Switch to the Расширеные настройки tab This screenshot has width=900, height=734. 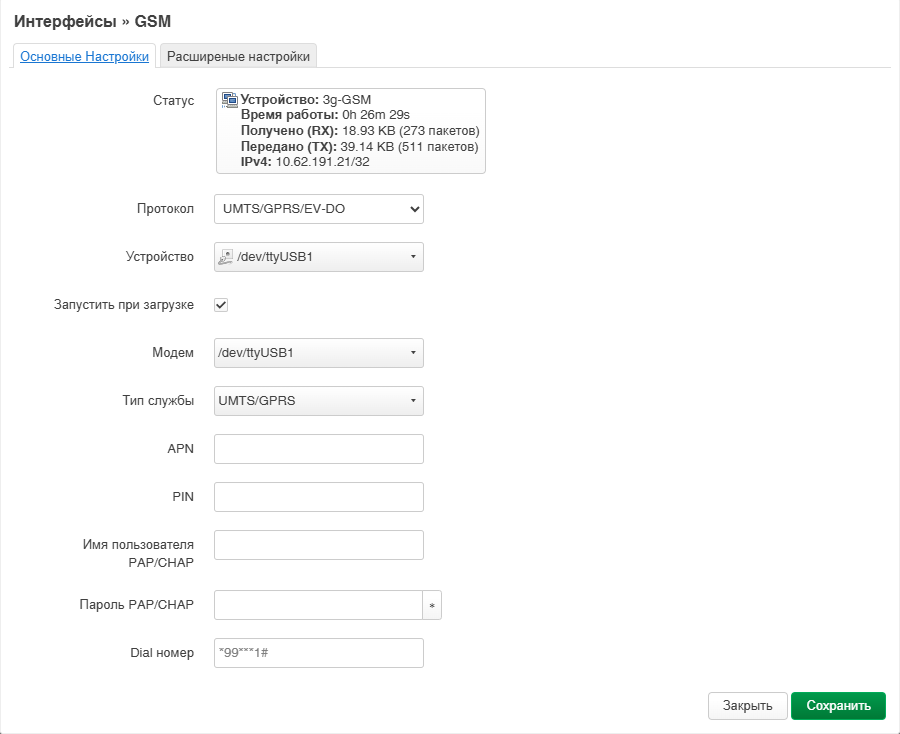pos(238,57)
